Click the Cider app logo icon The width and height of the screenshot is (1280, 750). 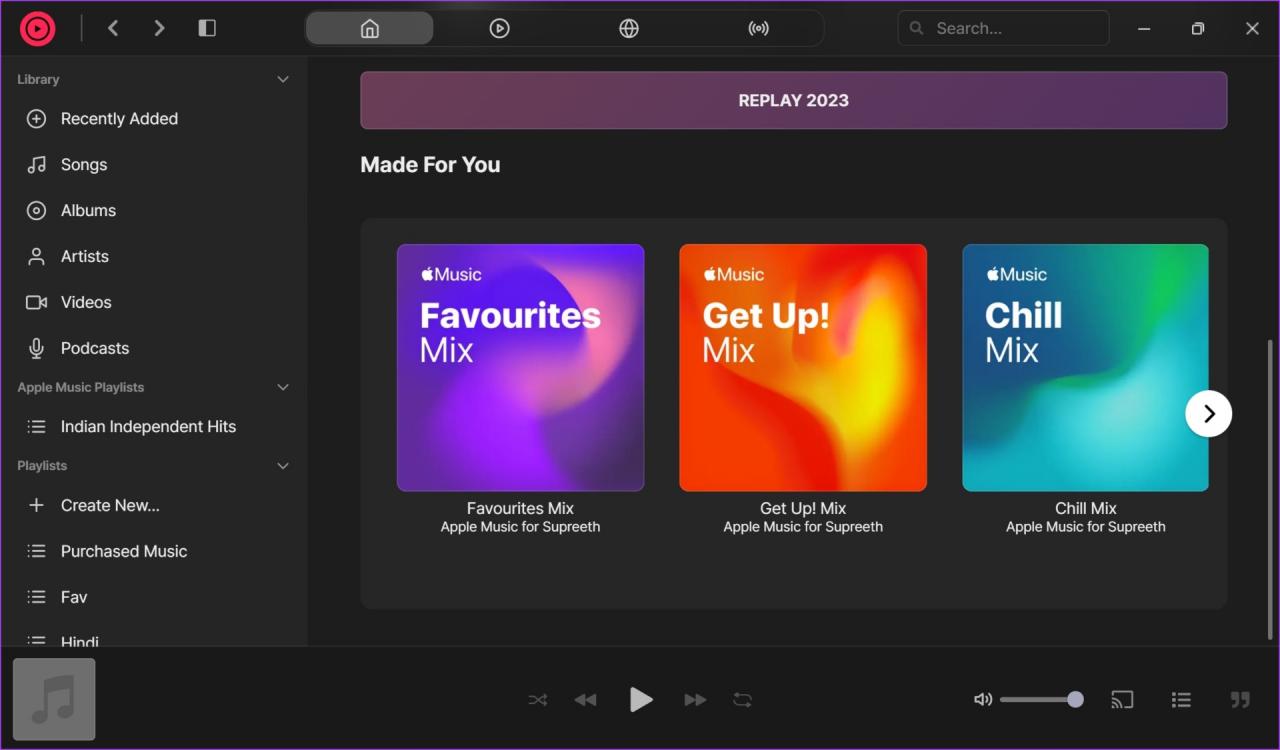[38, 29]
